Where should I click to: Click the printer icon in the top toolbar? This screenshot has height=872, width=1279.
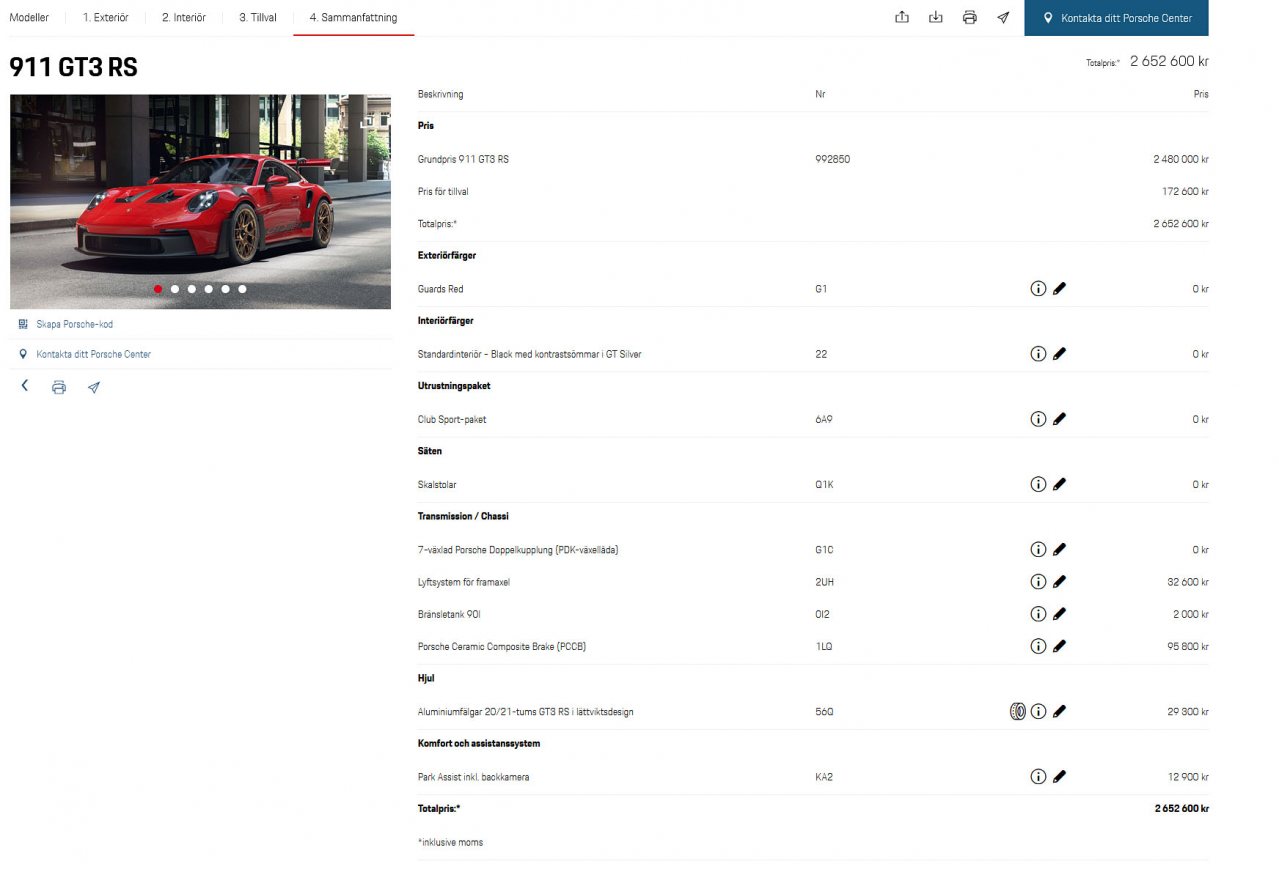[969, 17]
